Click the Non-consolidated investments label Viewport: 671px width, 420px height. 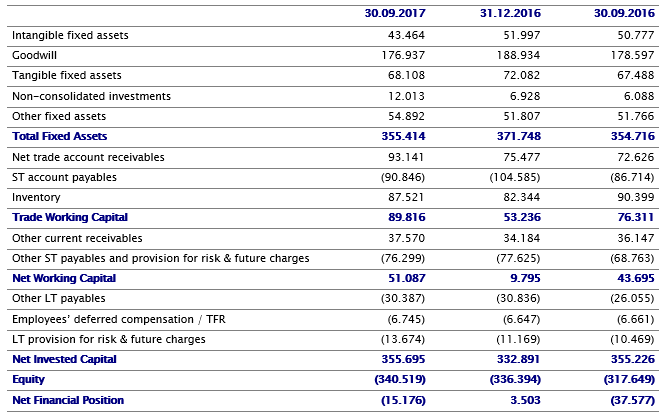(91, 96)
